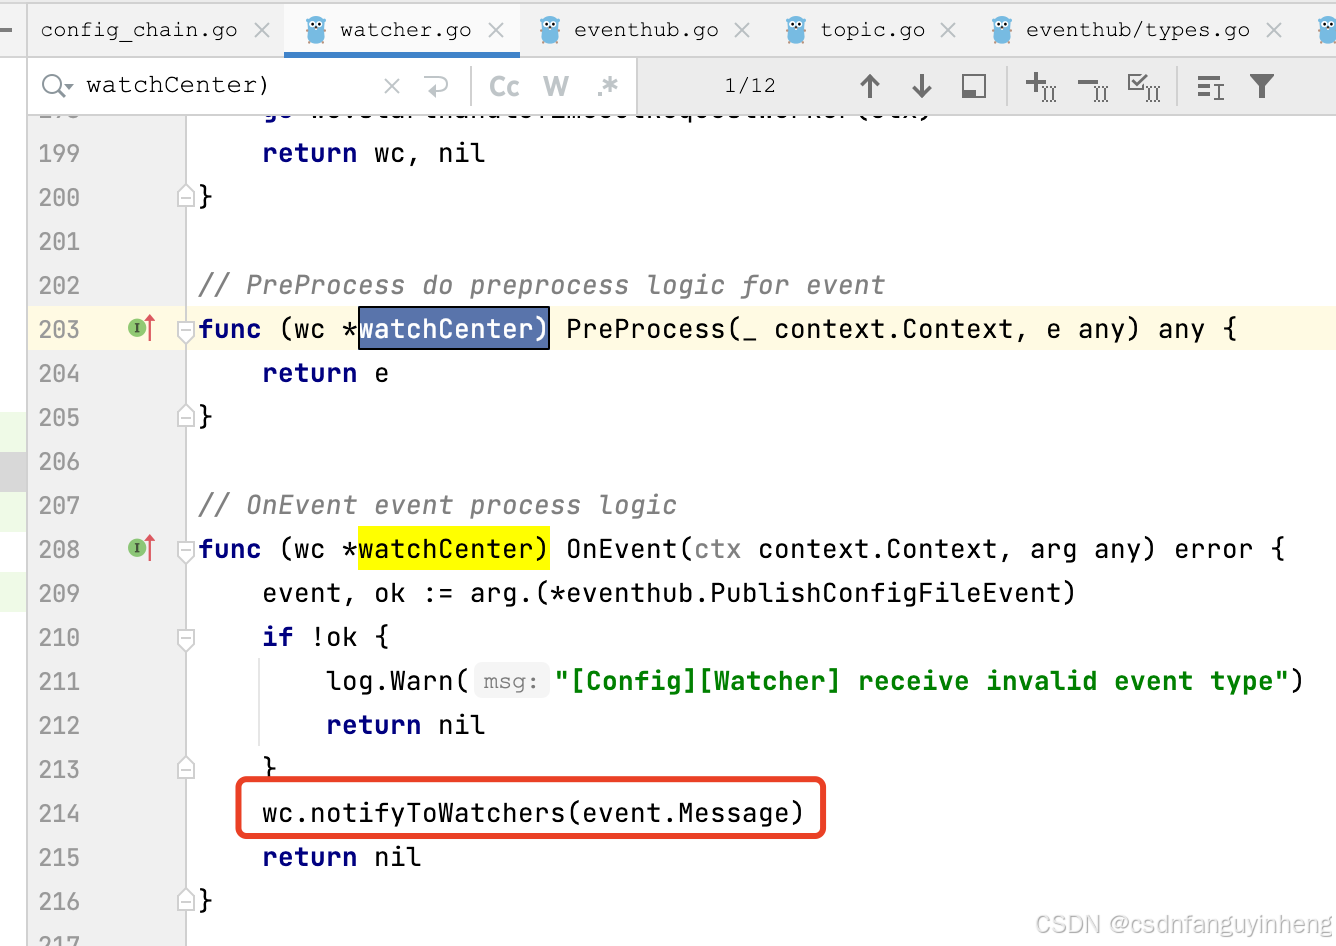Toggle Whole Words option
Screen dimensions: 1336x946
[x=556, y=87]
